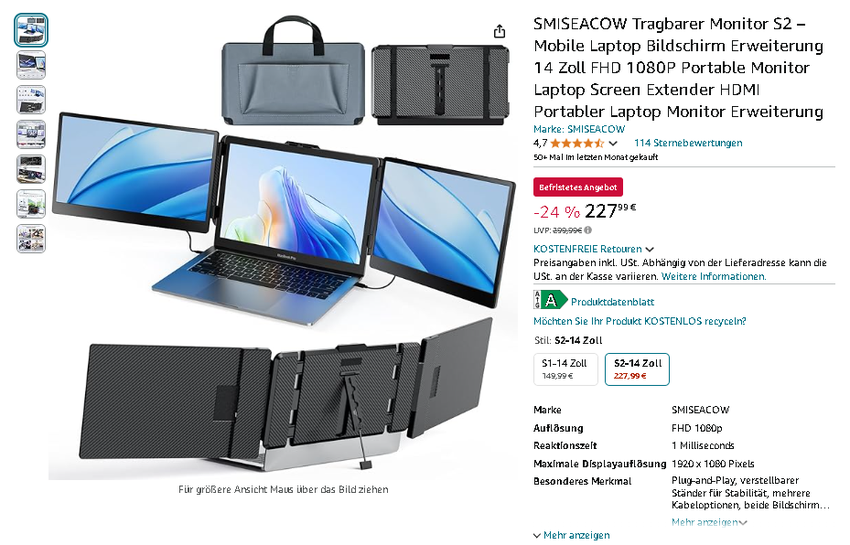
Task: Expand the rating dropdown arrow beside 4,7
Action: [x=613, y=144]
